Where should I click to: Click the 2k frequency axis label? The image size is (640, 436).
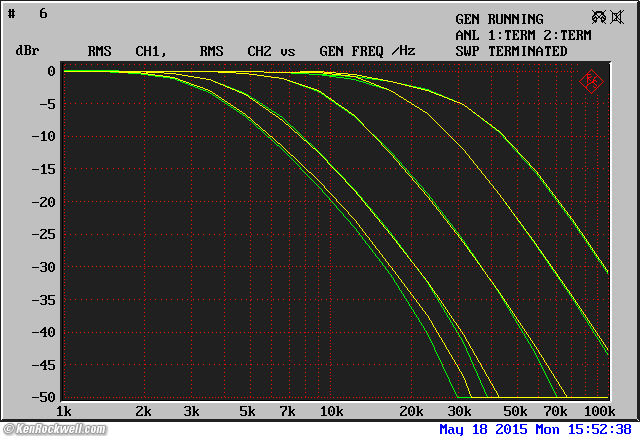143,412
